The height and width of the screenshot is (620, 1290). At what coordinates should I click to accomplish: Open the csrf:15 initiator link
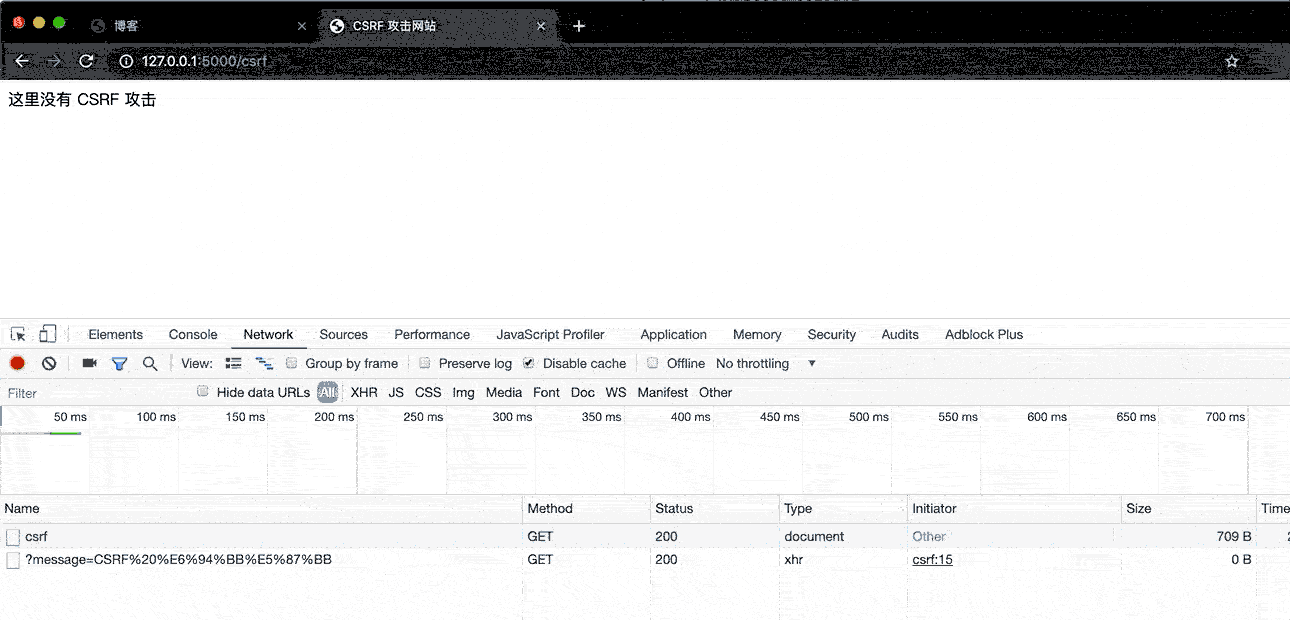coord(932,559)
